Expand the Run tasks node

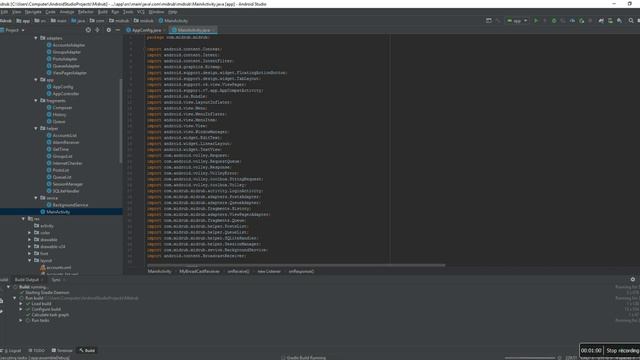(x=21, y=320)
